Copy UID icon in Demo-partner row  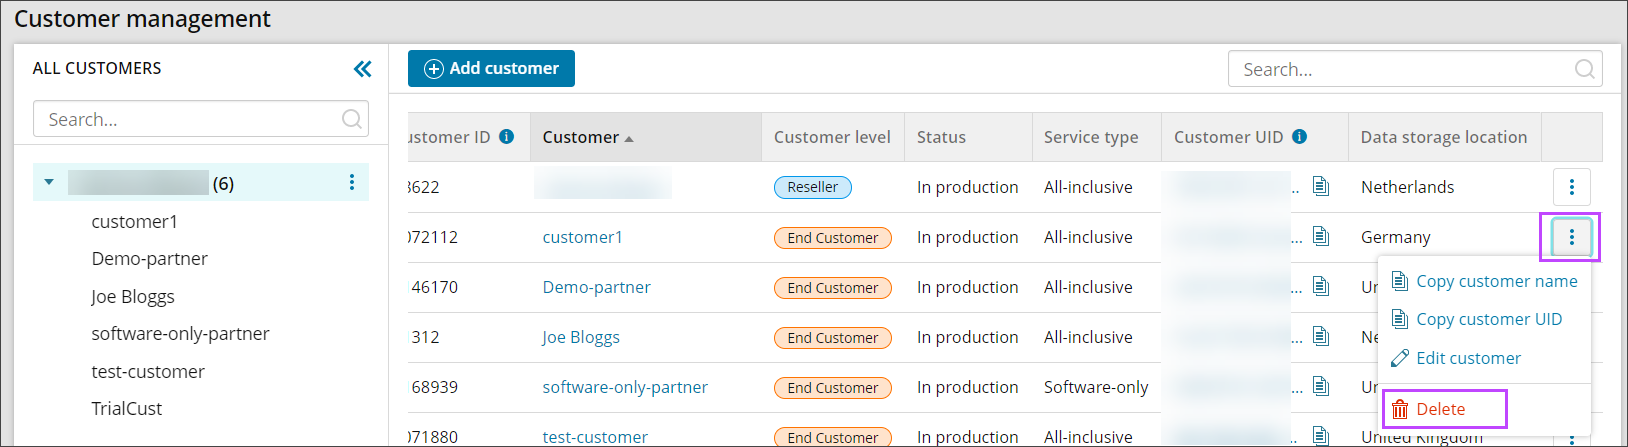(1321, 287)
